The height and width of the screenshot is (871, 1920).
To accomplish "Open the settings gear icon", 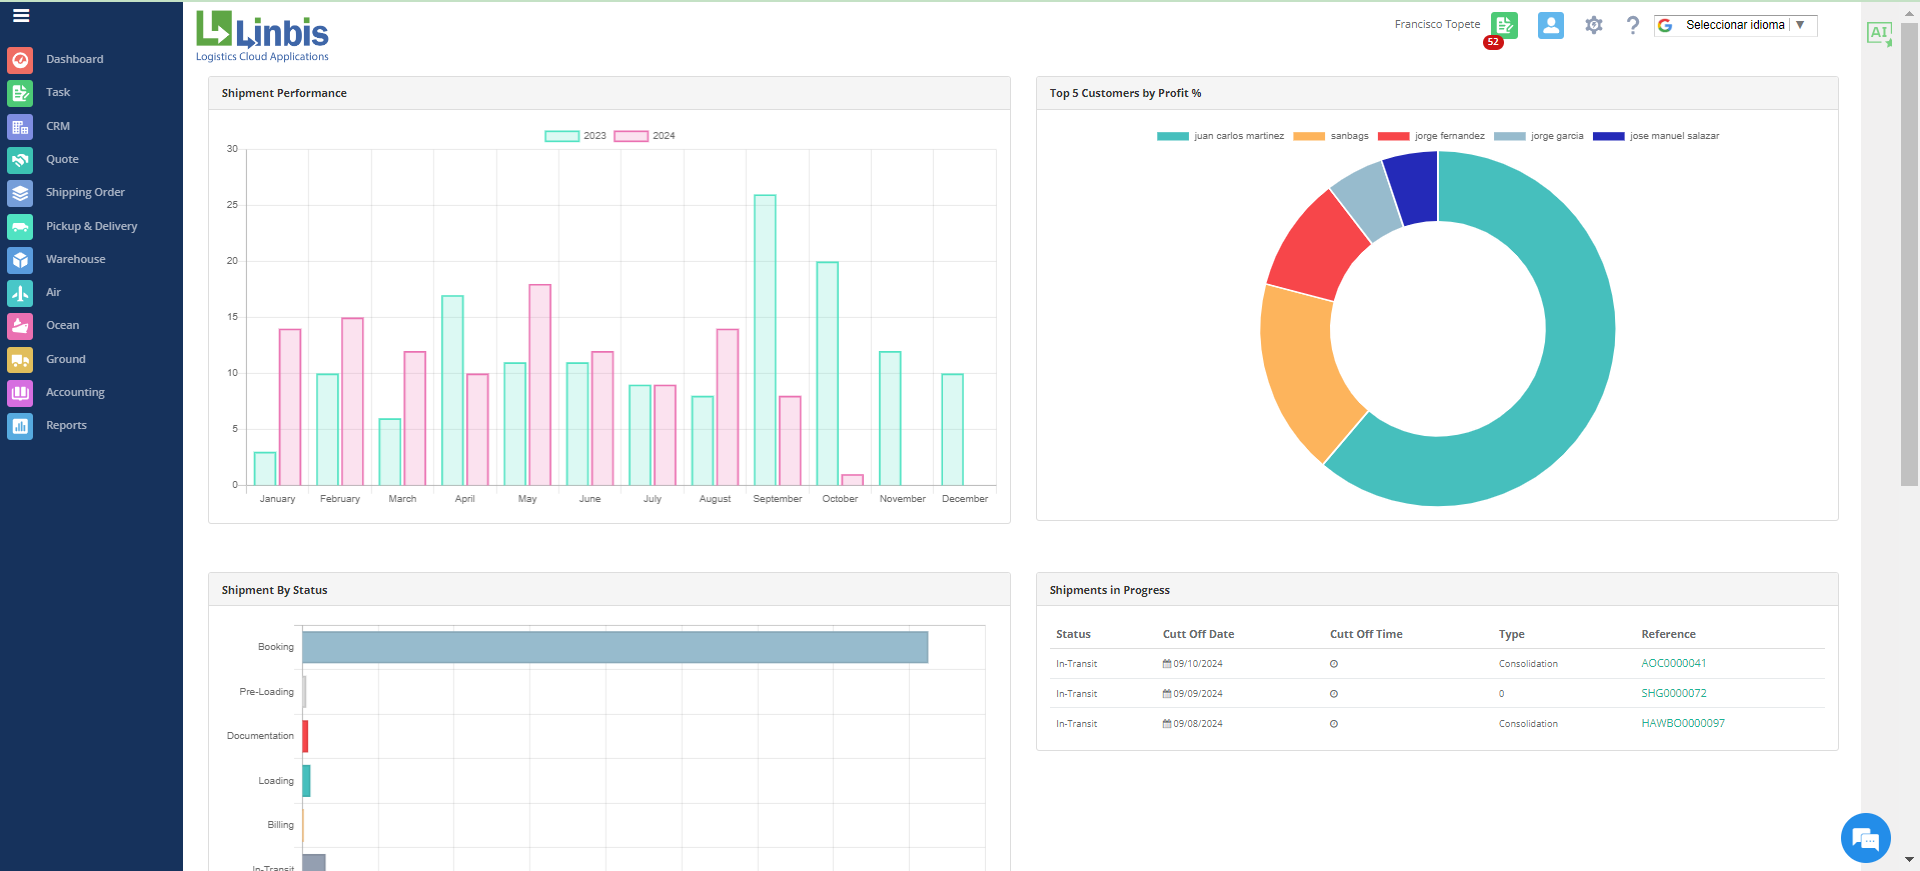I will point(1594,25).
